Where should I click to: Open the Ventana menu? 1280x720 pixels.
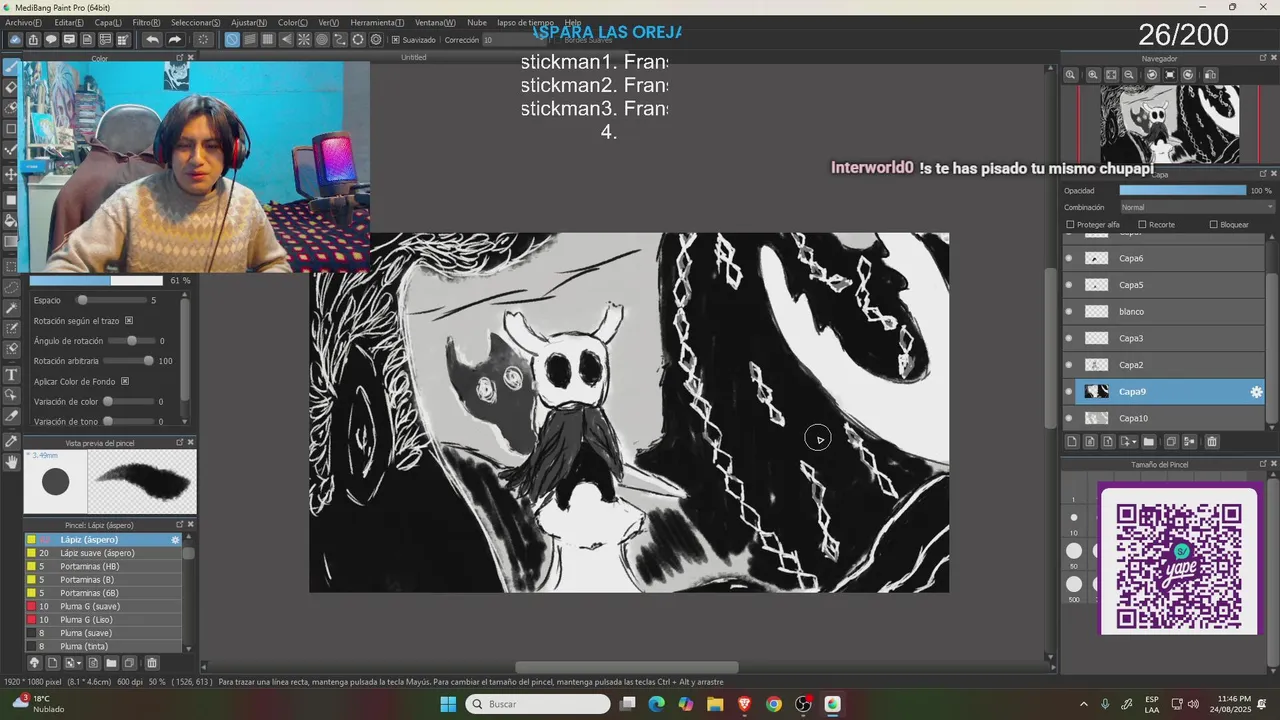coord(435,22)
